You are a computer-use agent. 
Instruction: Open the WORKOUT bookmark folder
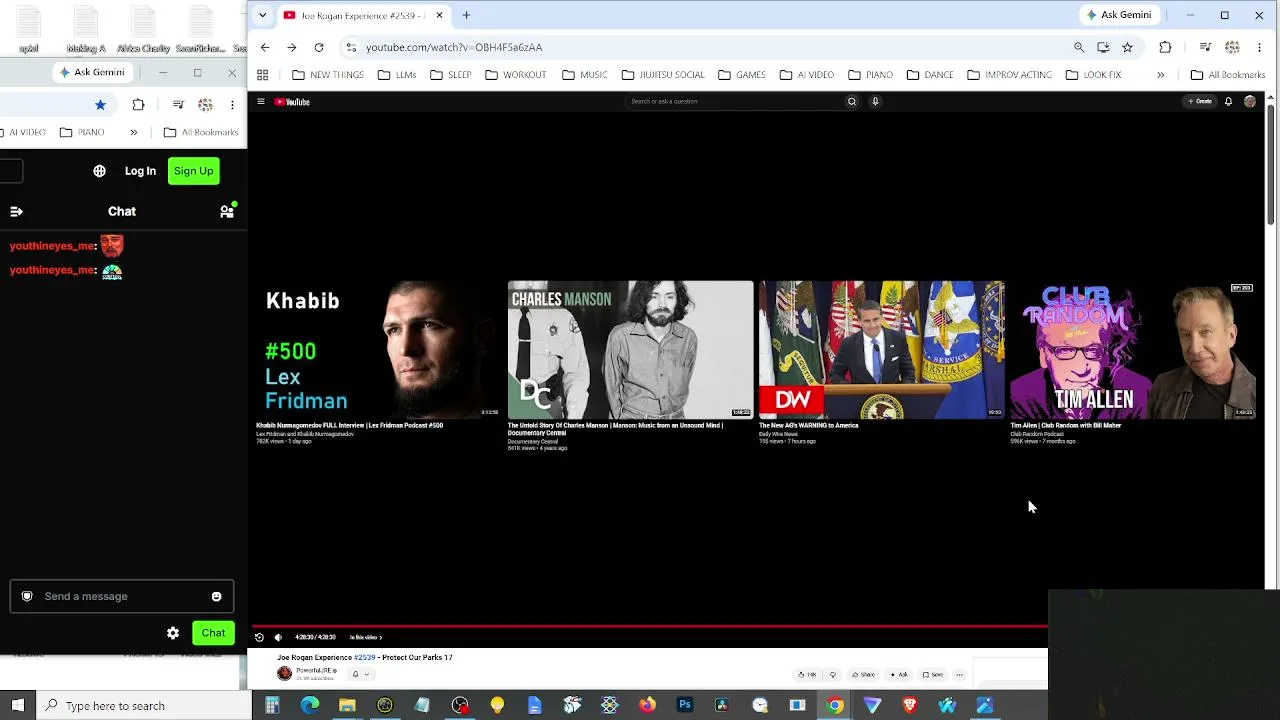pos(516,75)
